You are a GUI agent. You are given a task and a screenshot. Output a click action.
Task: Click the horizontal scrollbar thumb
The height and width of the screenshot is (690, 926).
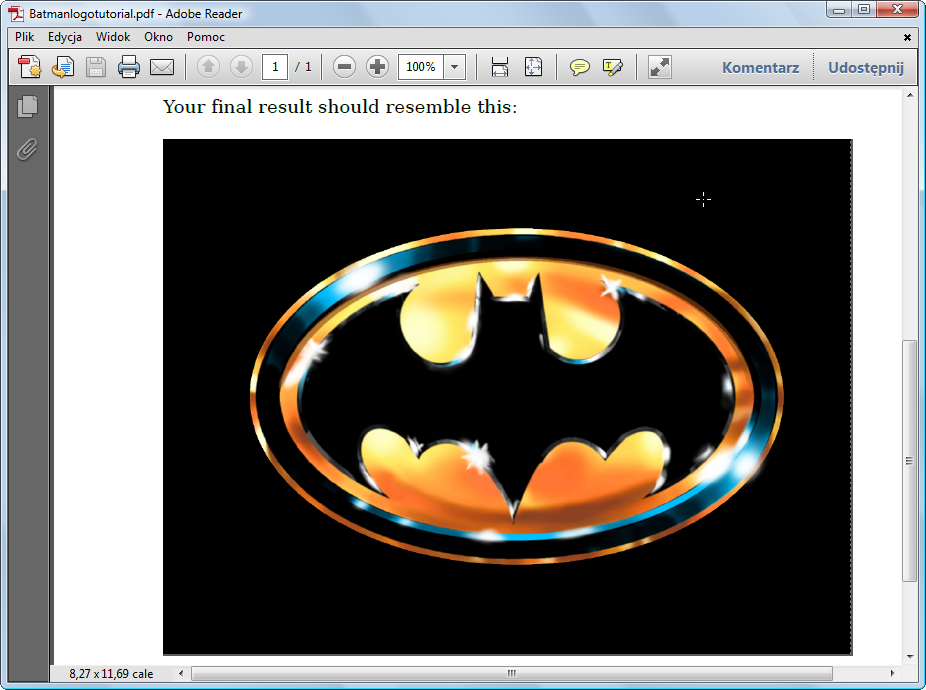(x=512, y=673)
